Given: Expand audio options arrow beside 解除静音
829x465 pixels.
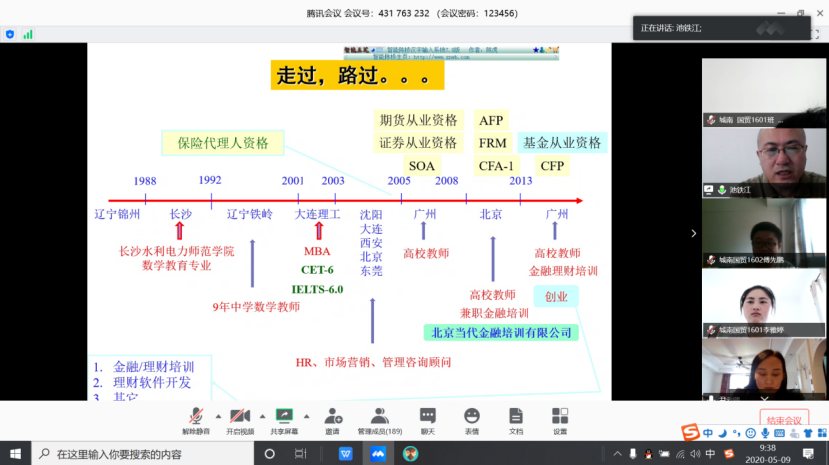Looking at the screenshot, I should pyautogui.click(x=217, y=414).
